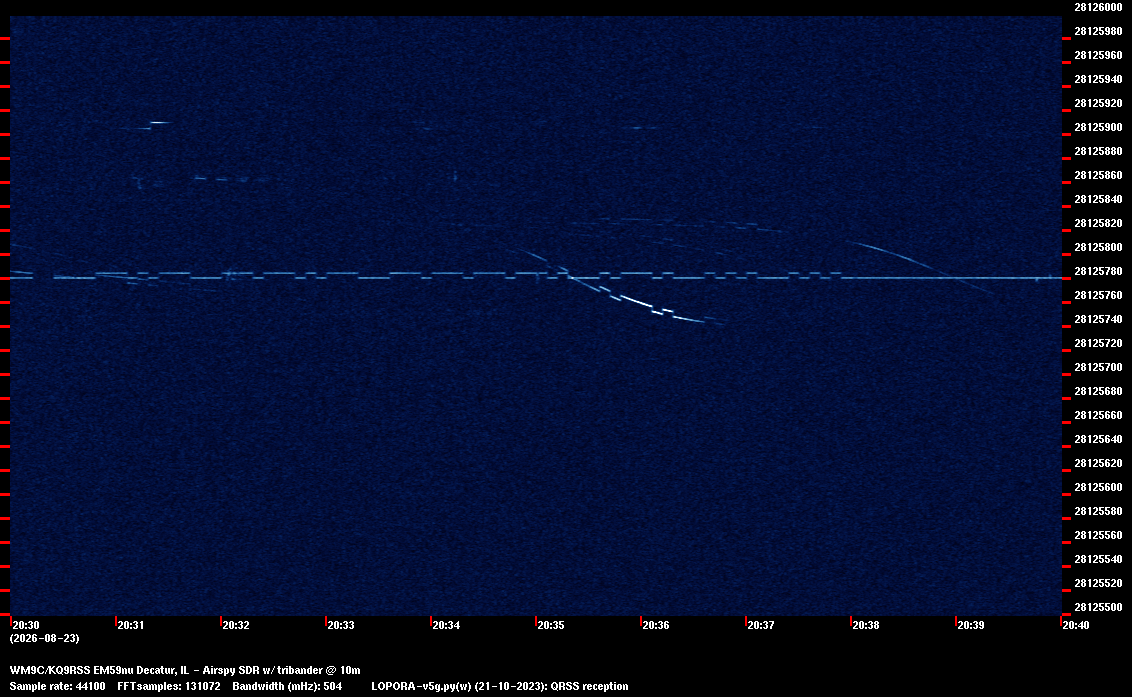This screenshot has height=697, width=1132.
Task: Select the 20:35 time axis label
Action: [x=551, y=625]
